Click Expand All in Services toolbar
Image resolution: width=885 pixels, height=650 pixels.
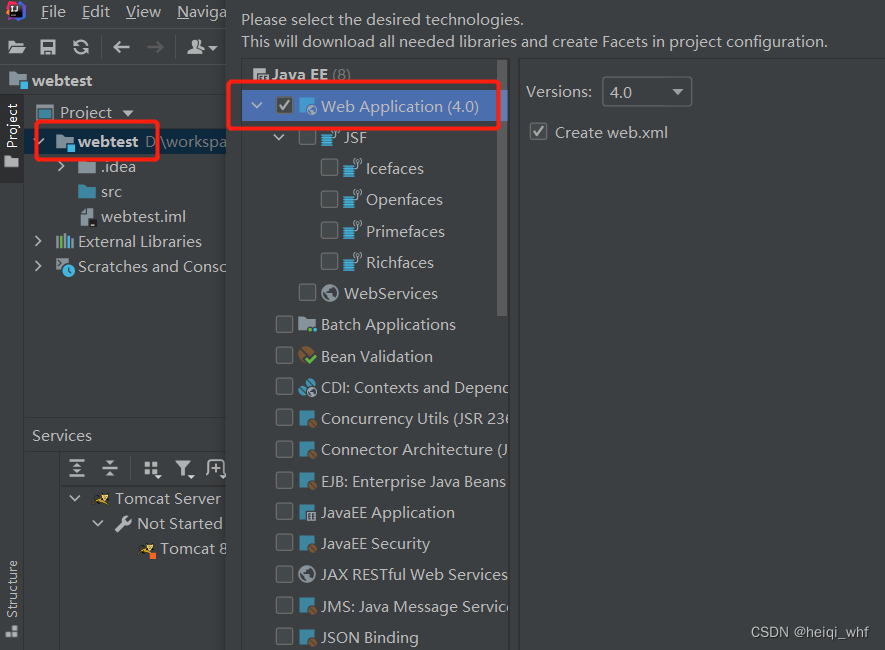coord(77,468)
